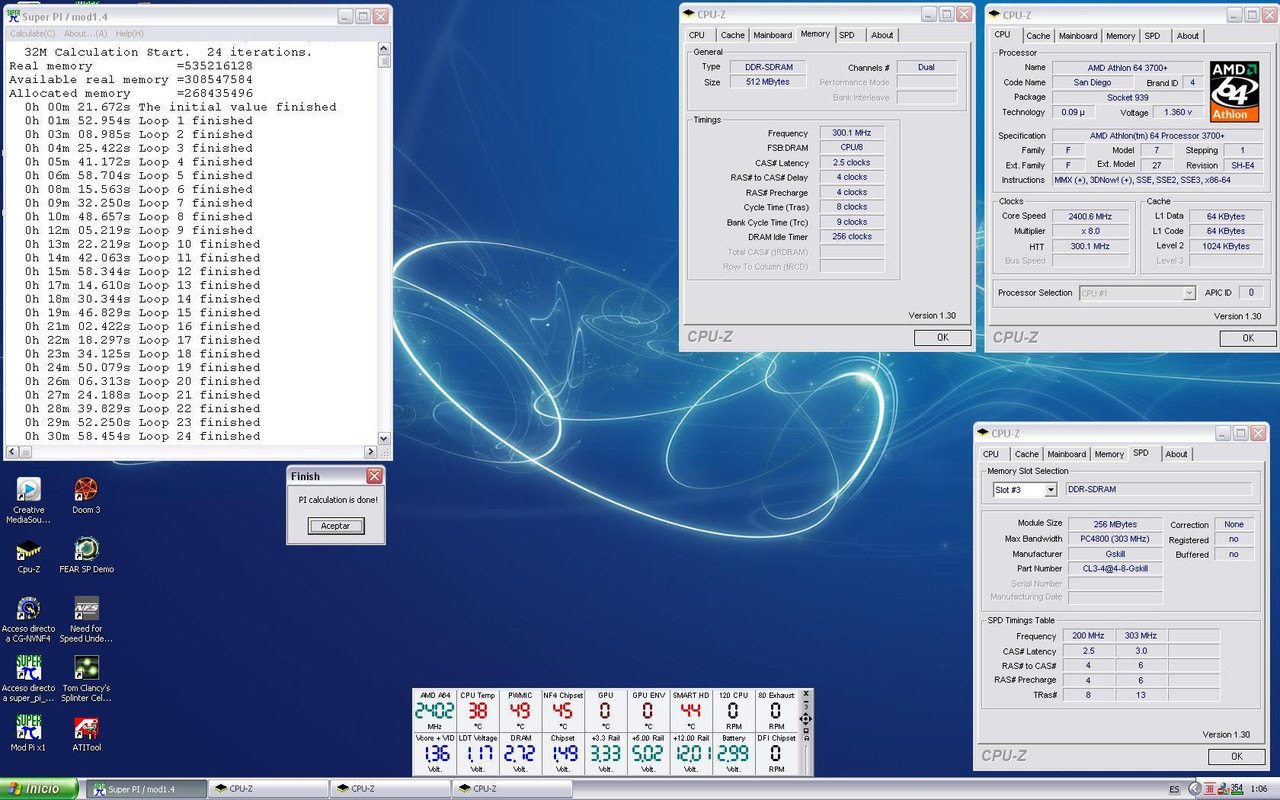Open the Inicio start menu
The width and height of the screenshot is (1280, 800).
[x=40, y=789]
